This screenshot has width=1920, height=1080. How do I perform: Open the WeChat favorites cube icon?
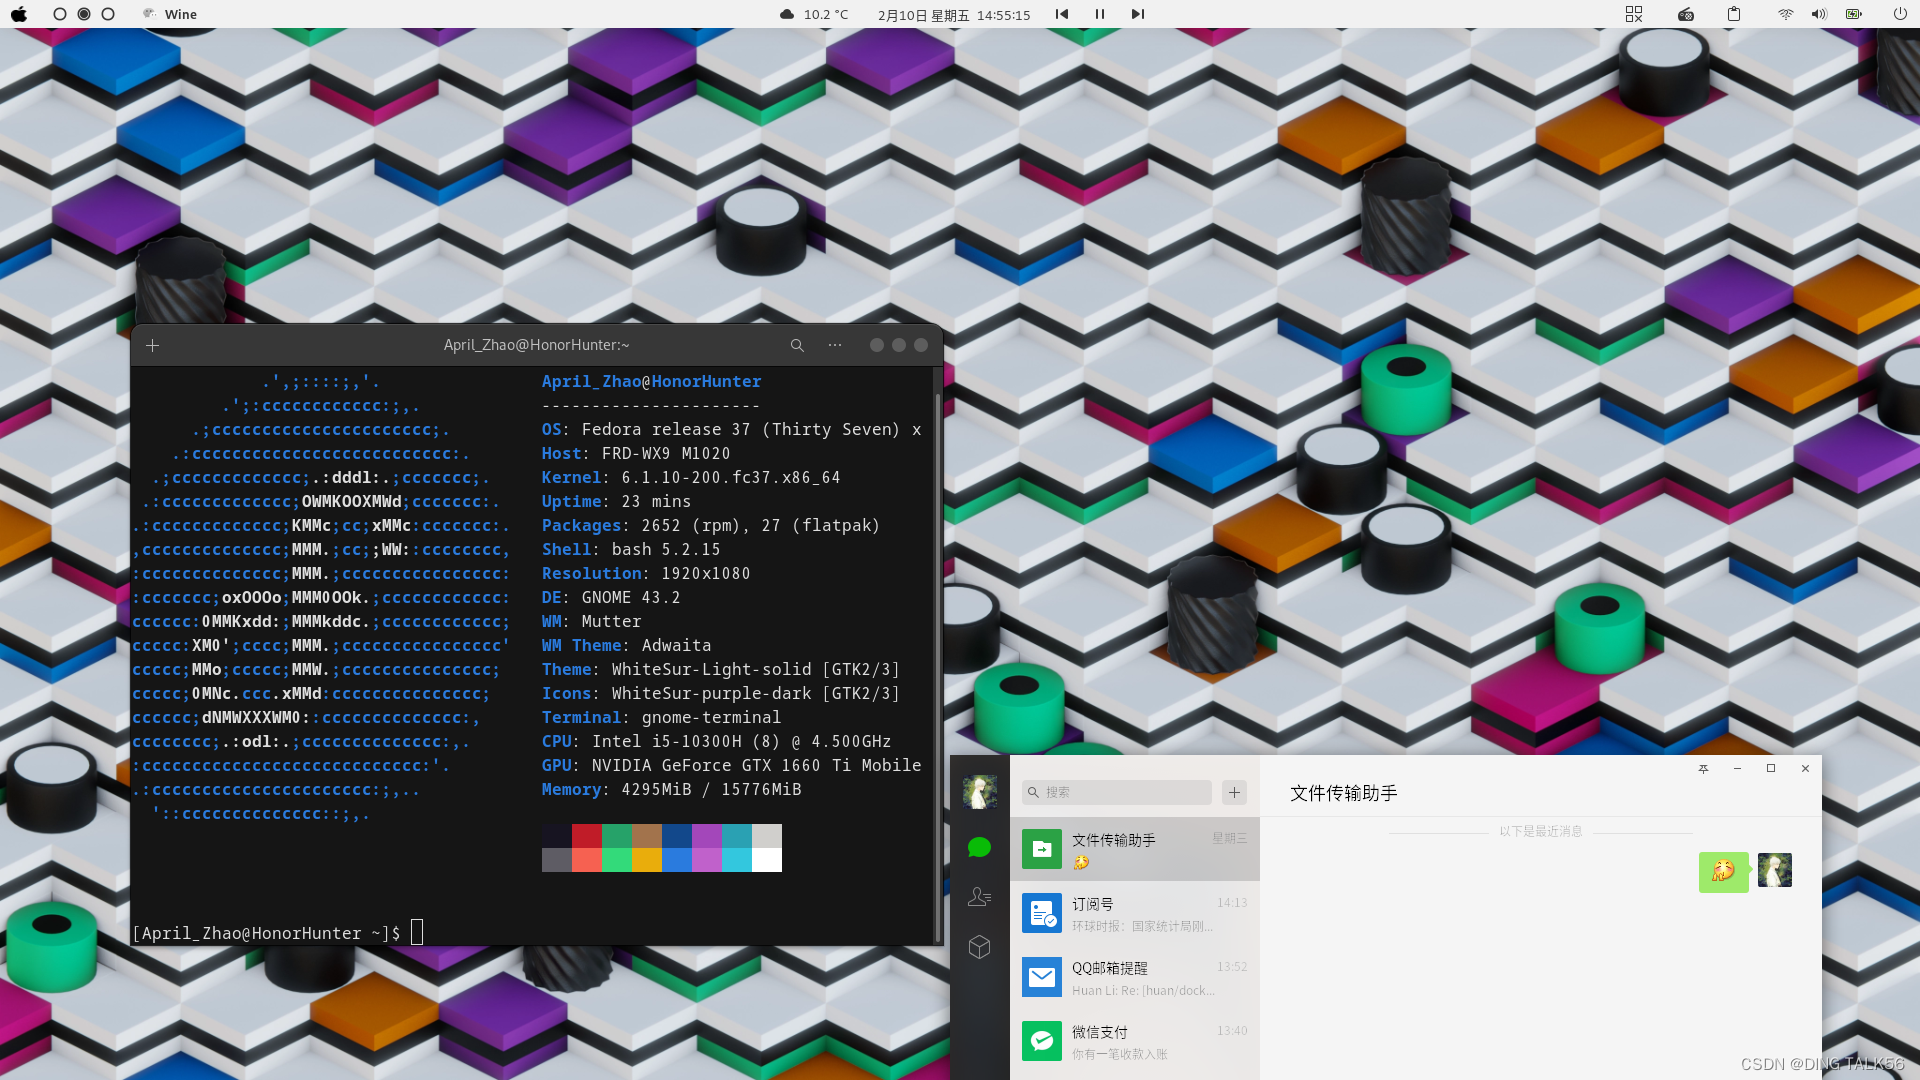[979, 947]
